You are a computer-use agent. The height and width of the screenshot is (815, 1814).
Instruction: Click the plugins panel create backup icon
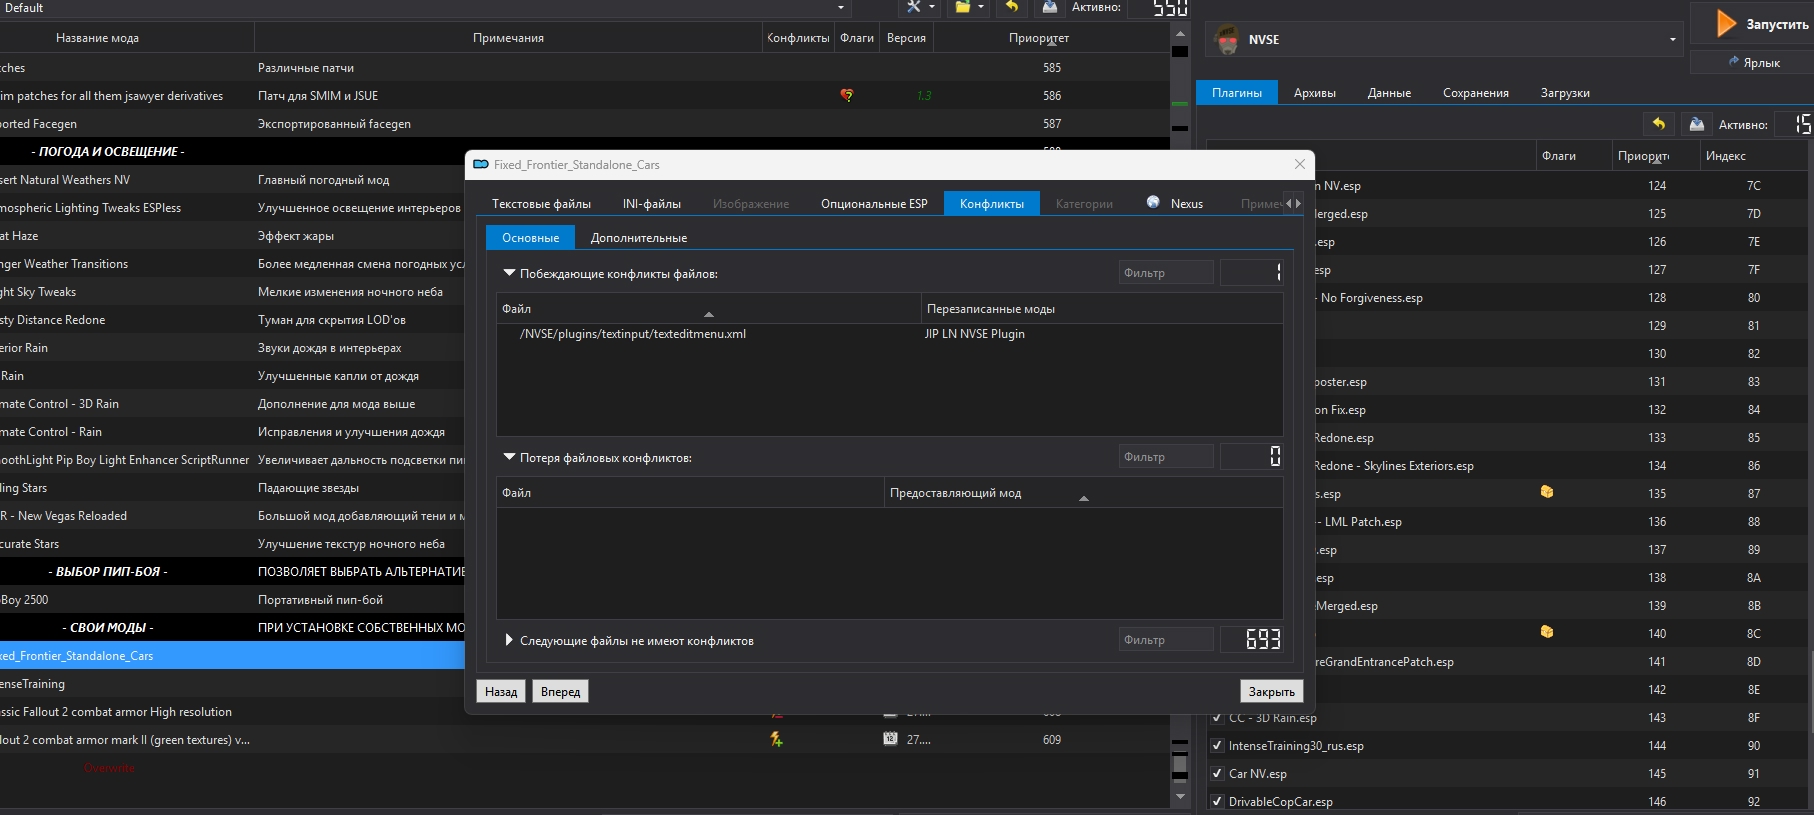(1696, 124)
